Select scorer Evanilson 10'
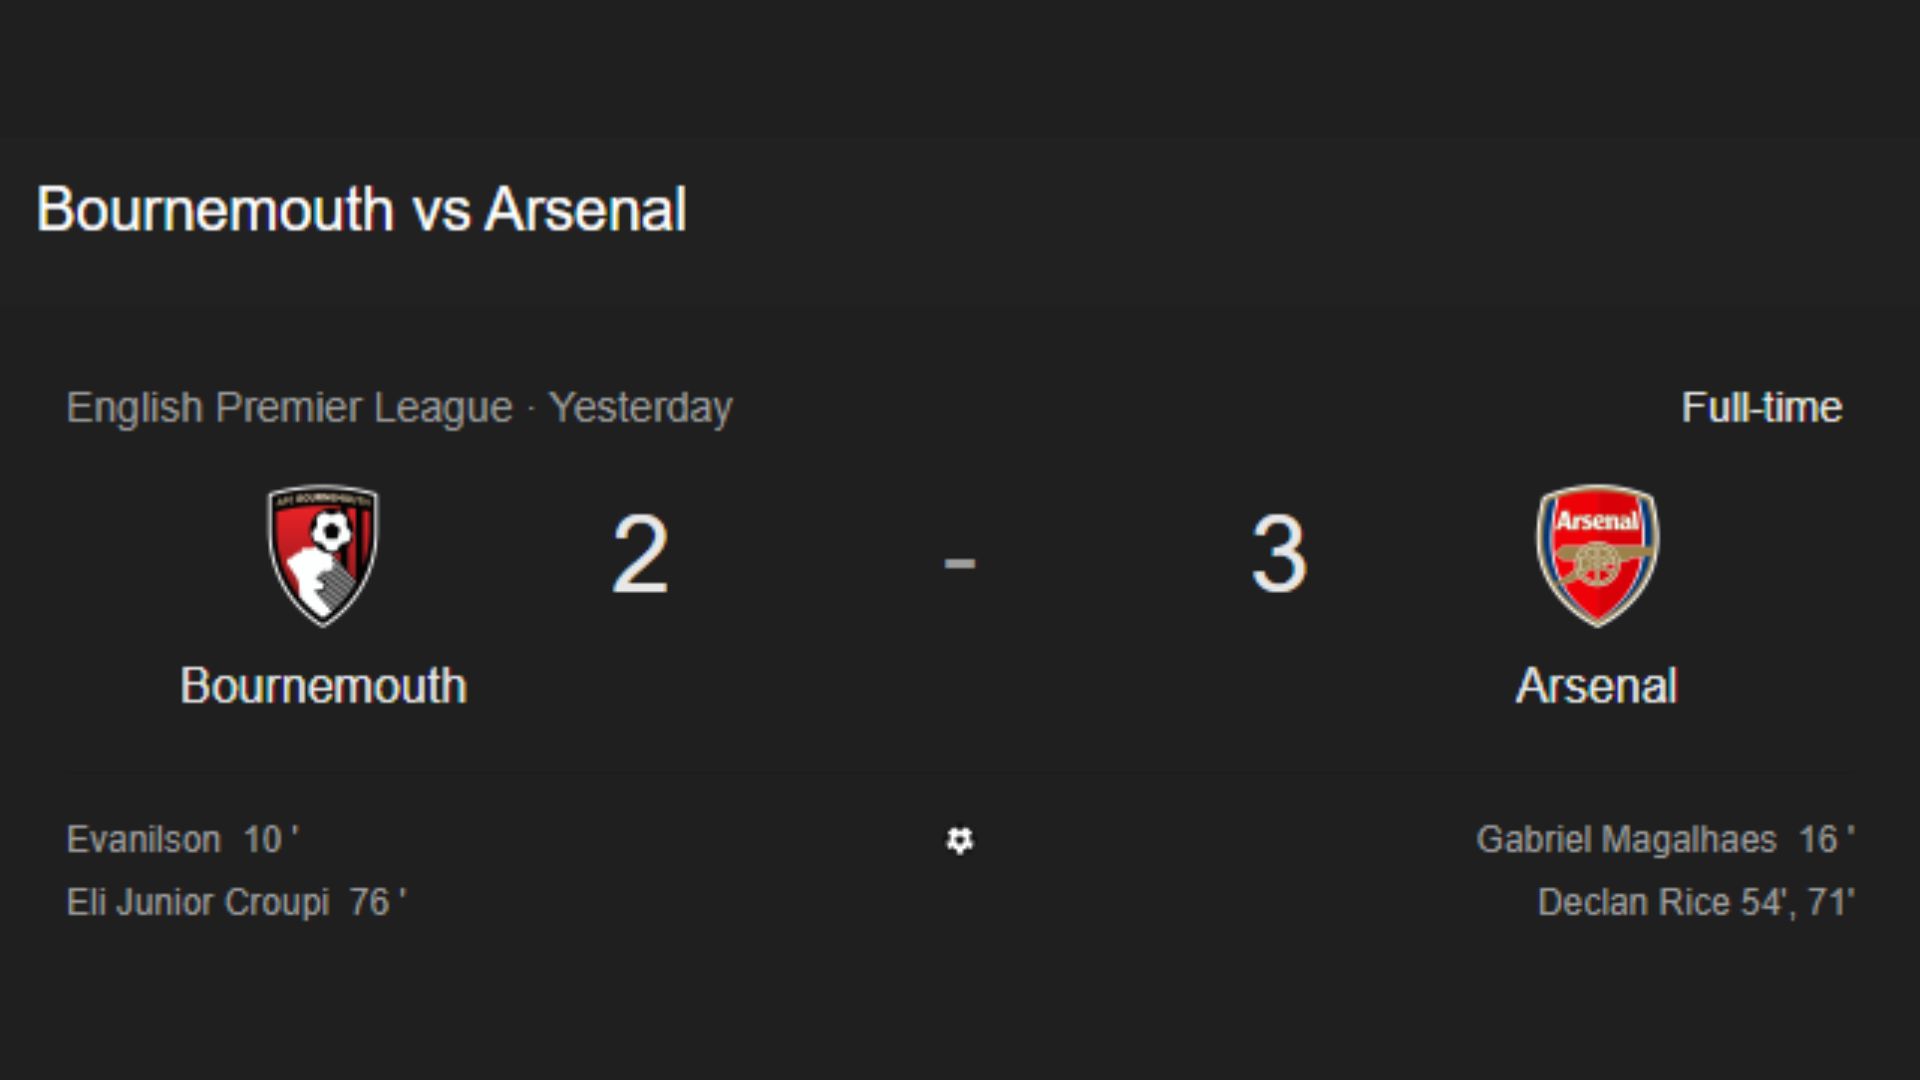 click(x=183, y=840)
